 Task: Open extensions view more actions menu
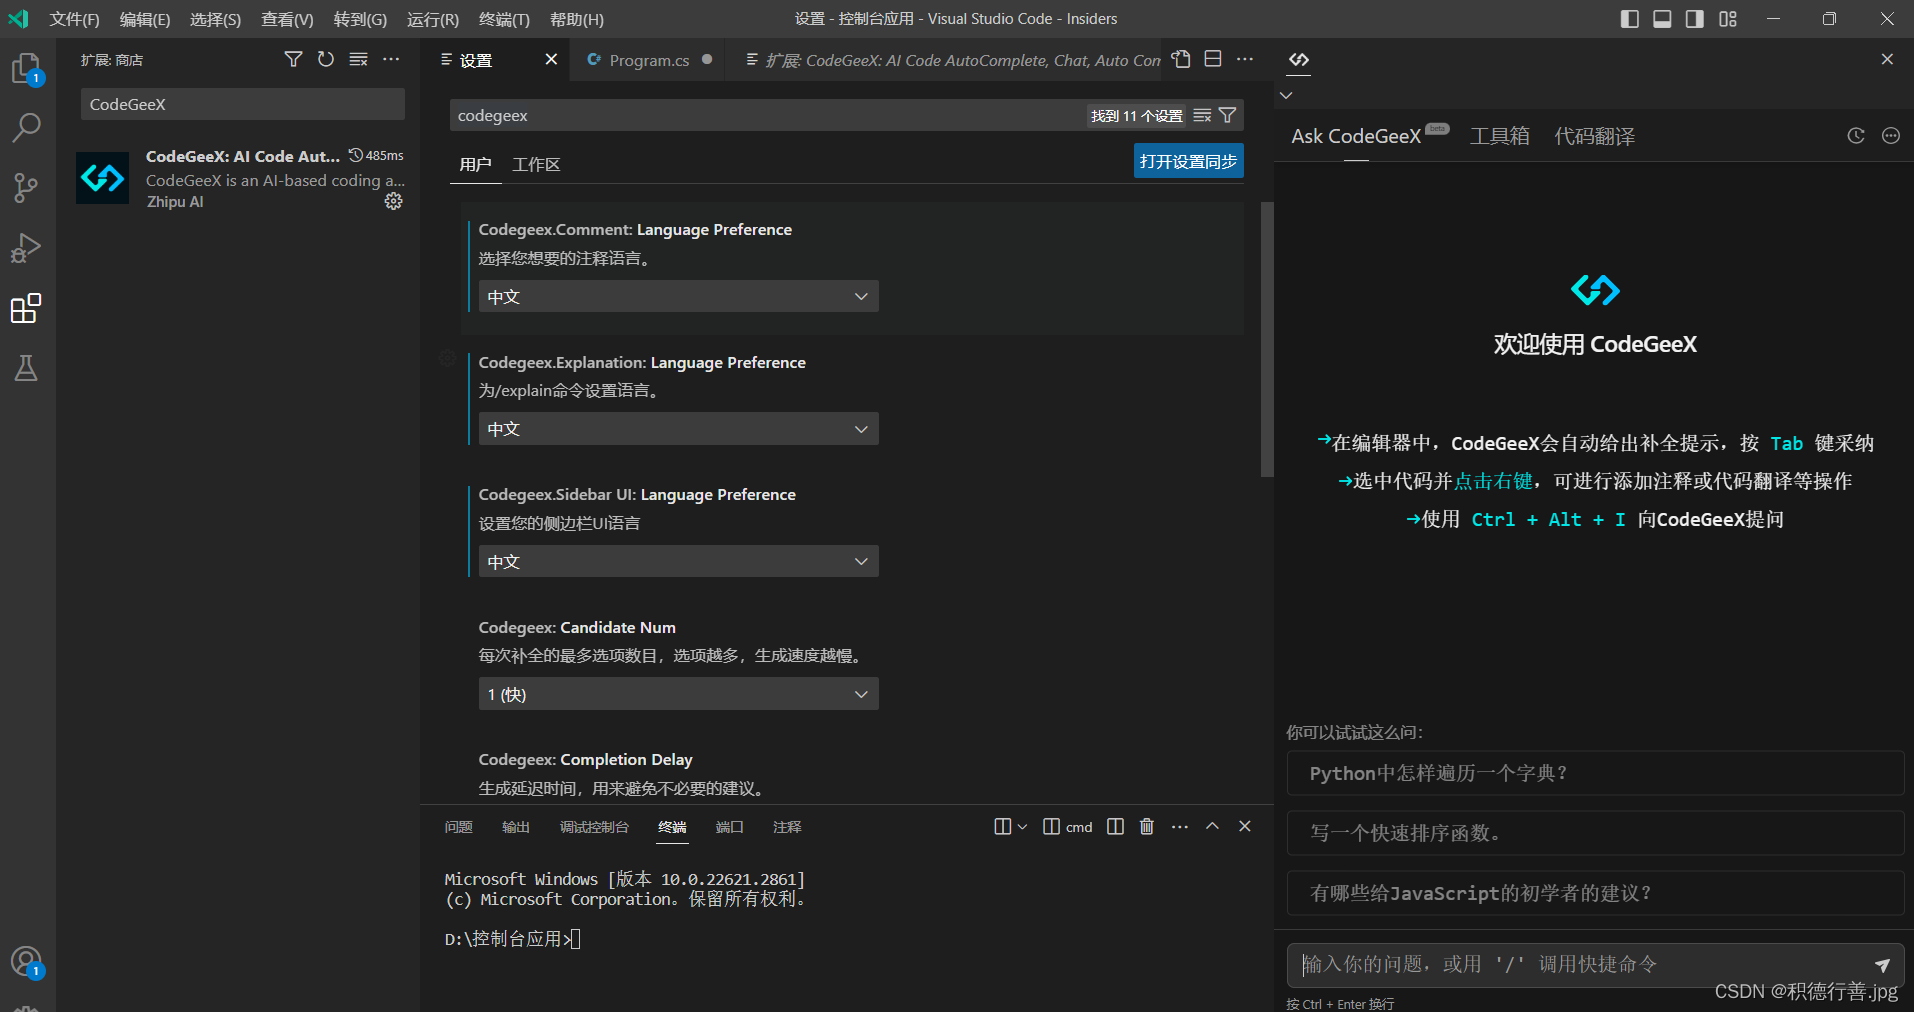coord(391,59)
